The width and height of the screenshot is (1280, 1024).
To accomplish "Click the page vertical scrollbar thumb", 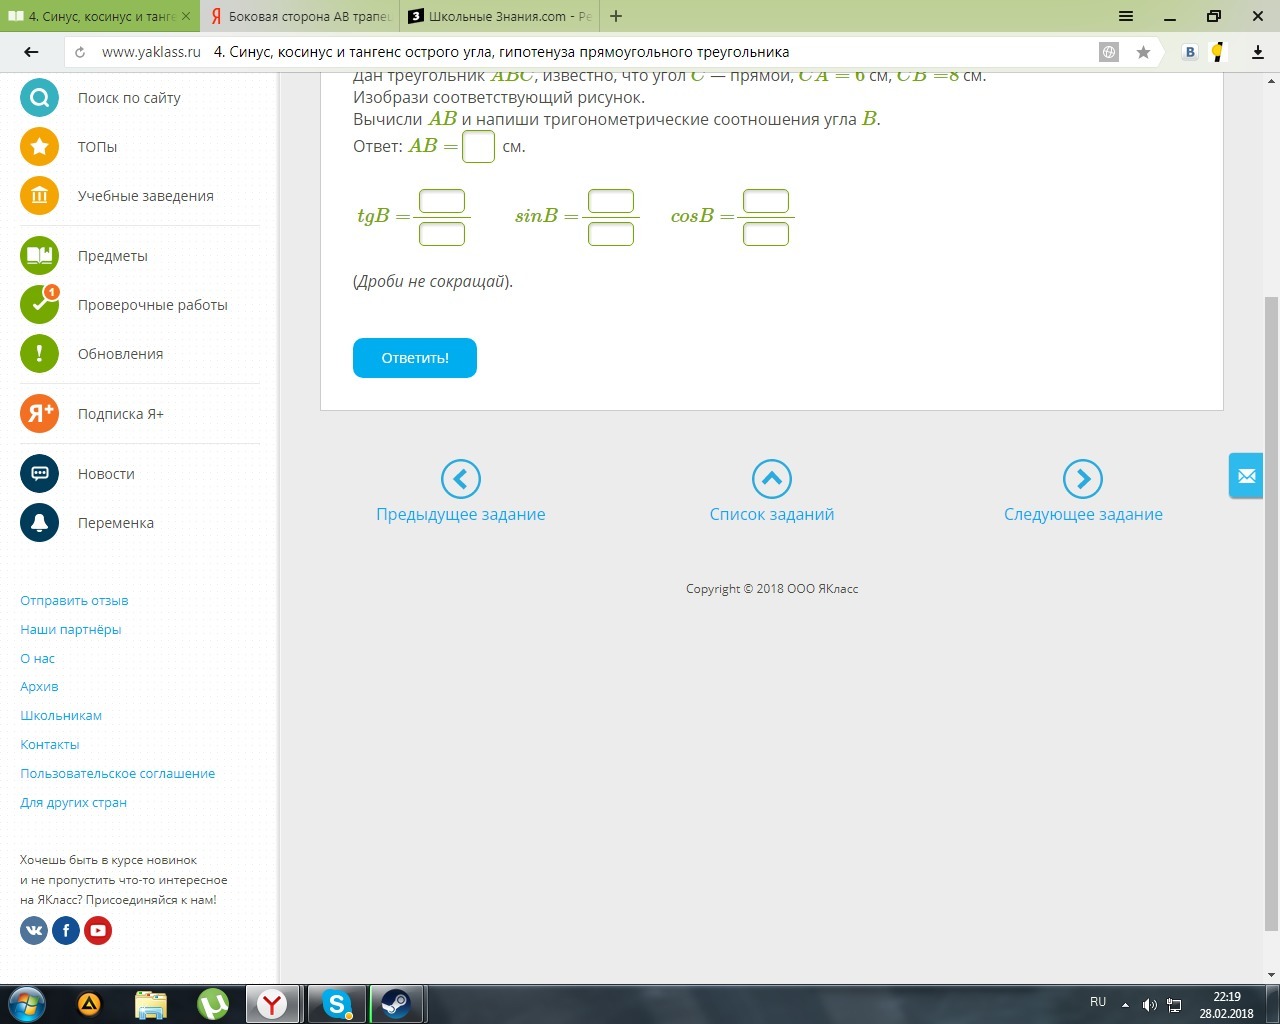I will point(1271,614).
